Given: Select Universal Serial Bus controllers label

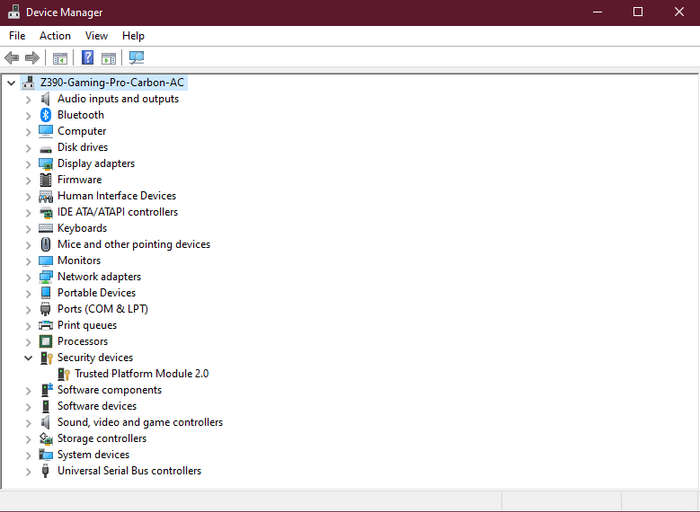Looking at the screenshot, I should tap(129, 470).
